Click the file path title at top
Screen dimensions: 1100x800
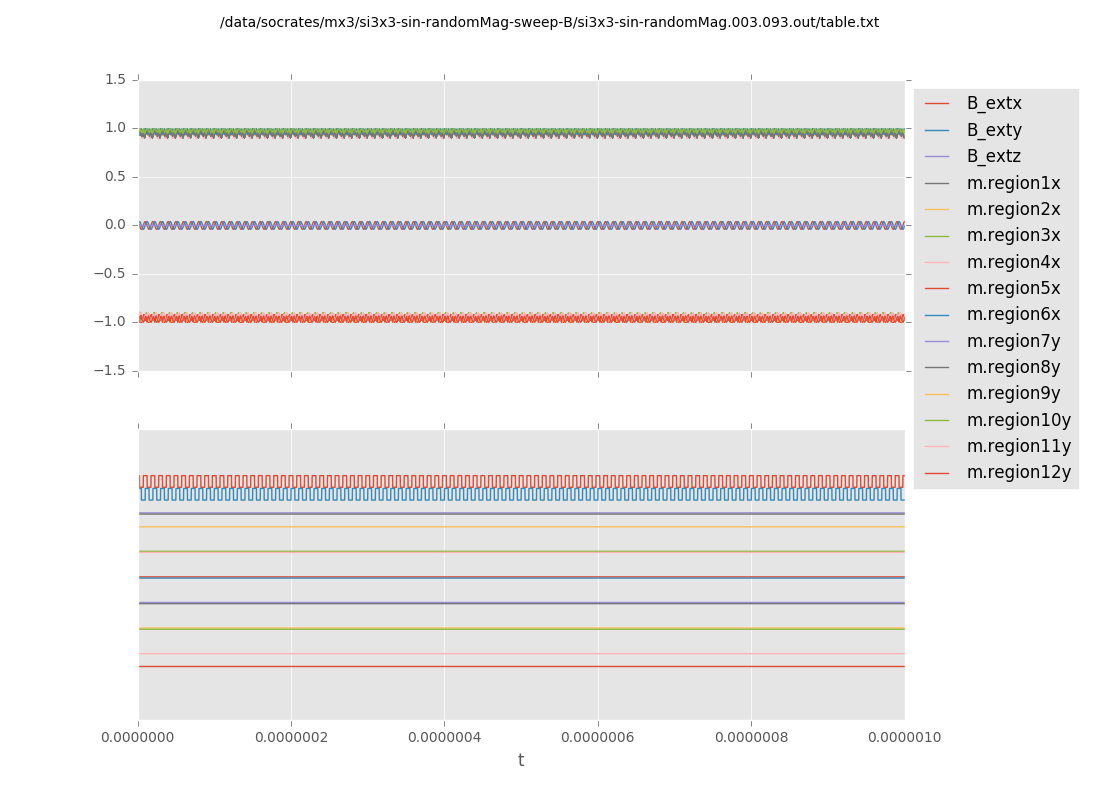[549, 22]
